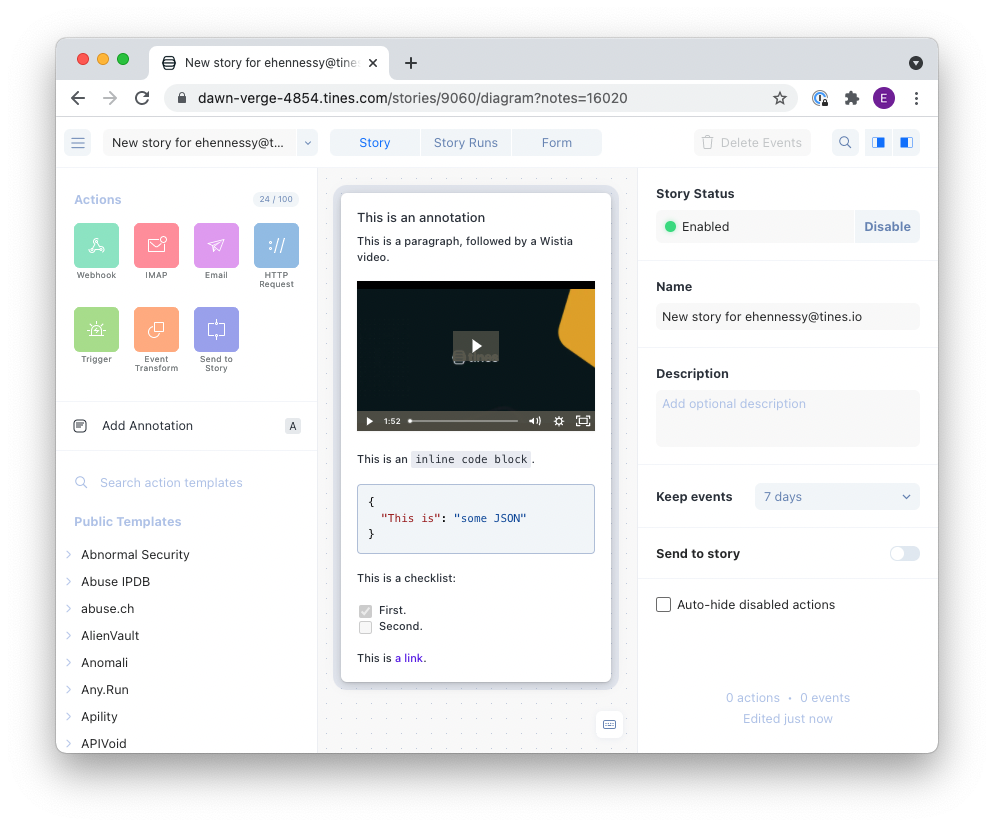Select the Email action icon
Image resolution: width=994 pixels, height=827 pixels.
point(216,245)
